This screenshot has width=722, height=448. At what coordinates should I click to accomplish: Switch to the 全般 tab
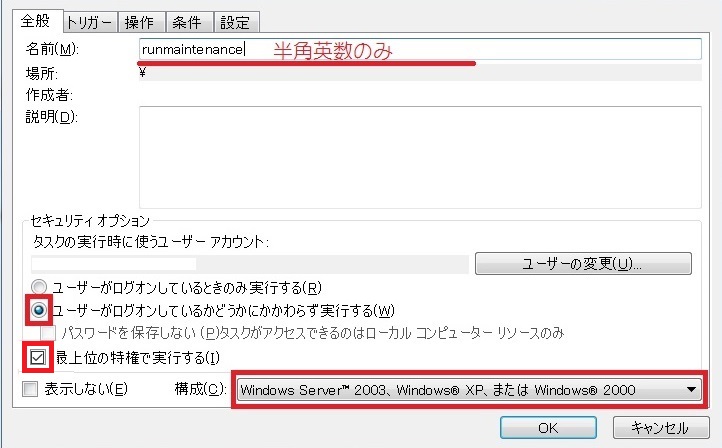tap(36, 21)
